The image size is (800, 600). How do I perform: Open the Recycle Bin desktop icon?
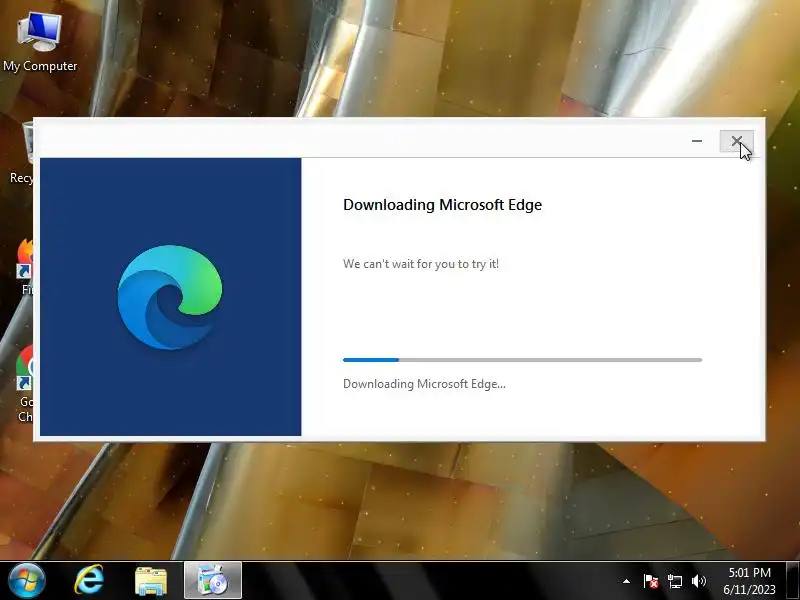click(21, 153)
